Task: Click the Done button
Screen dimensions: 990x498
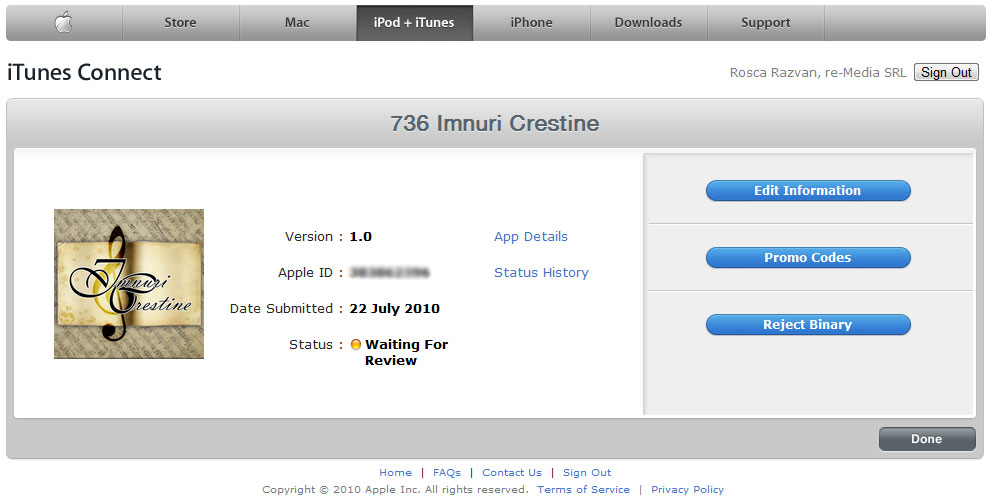Action: pyautogui.click(x=926, y=439)
